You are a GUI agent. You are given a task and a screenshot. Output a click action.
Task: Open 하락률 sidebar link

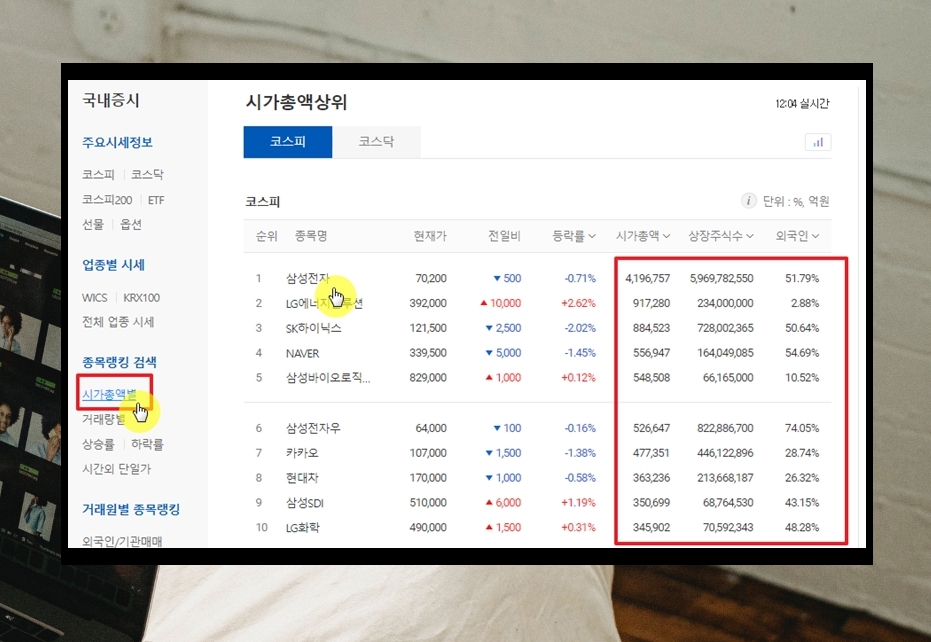(x=147, y=444)
